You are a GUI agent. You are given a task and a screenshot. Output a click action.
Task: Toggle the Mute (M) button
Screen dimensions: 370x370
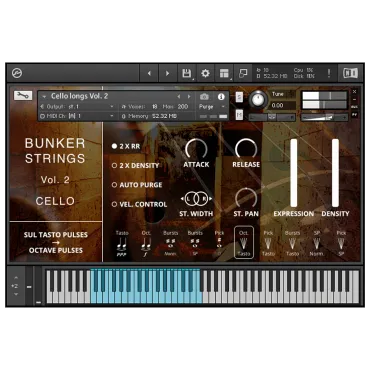pos(239,115)
